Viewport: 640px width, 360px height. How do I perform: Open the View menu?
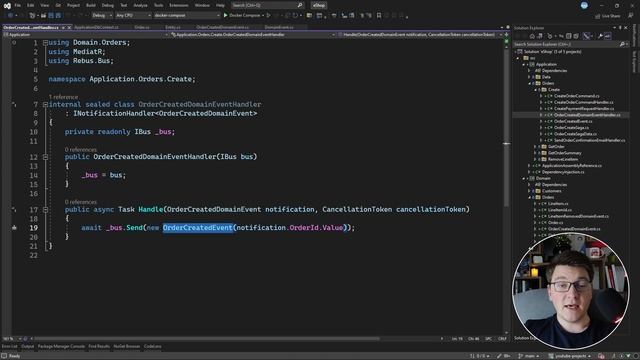pos(44,5)
